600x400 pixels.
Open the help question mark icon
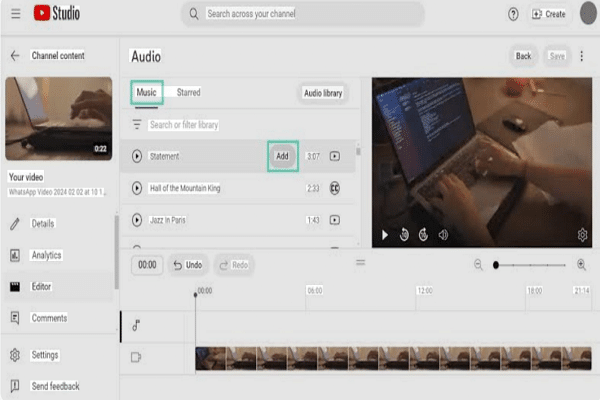(513, 14)
